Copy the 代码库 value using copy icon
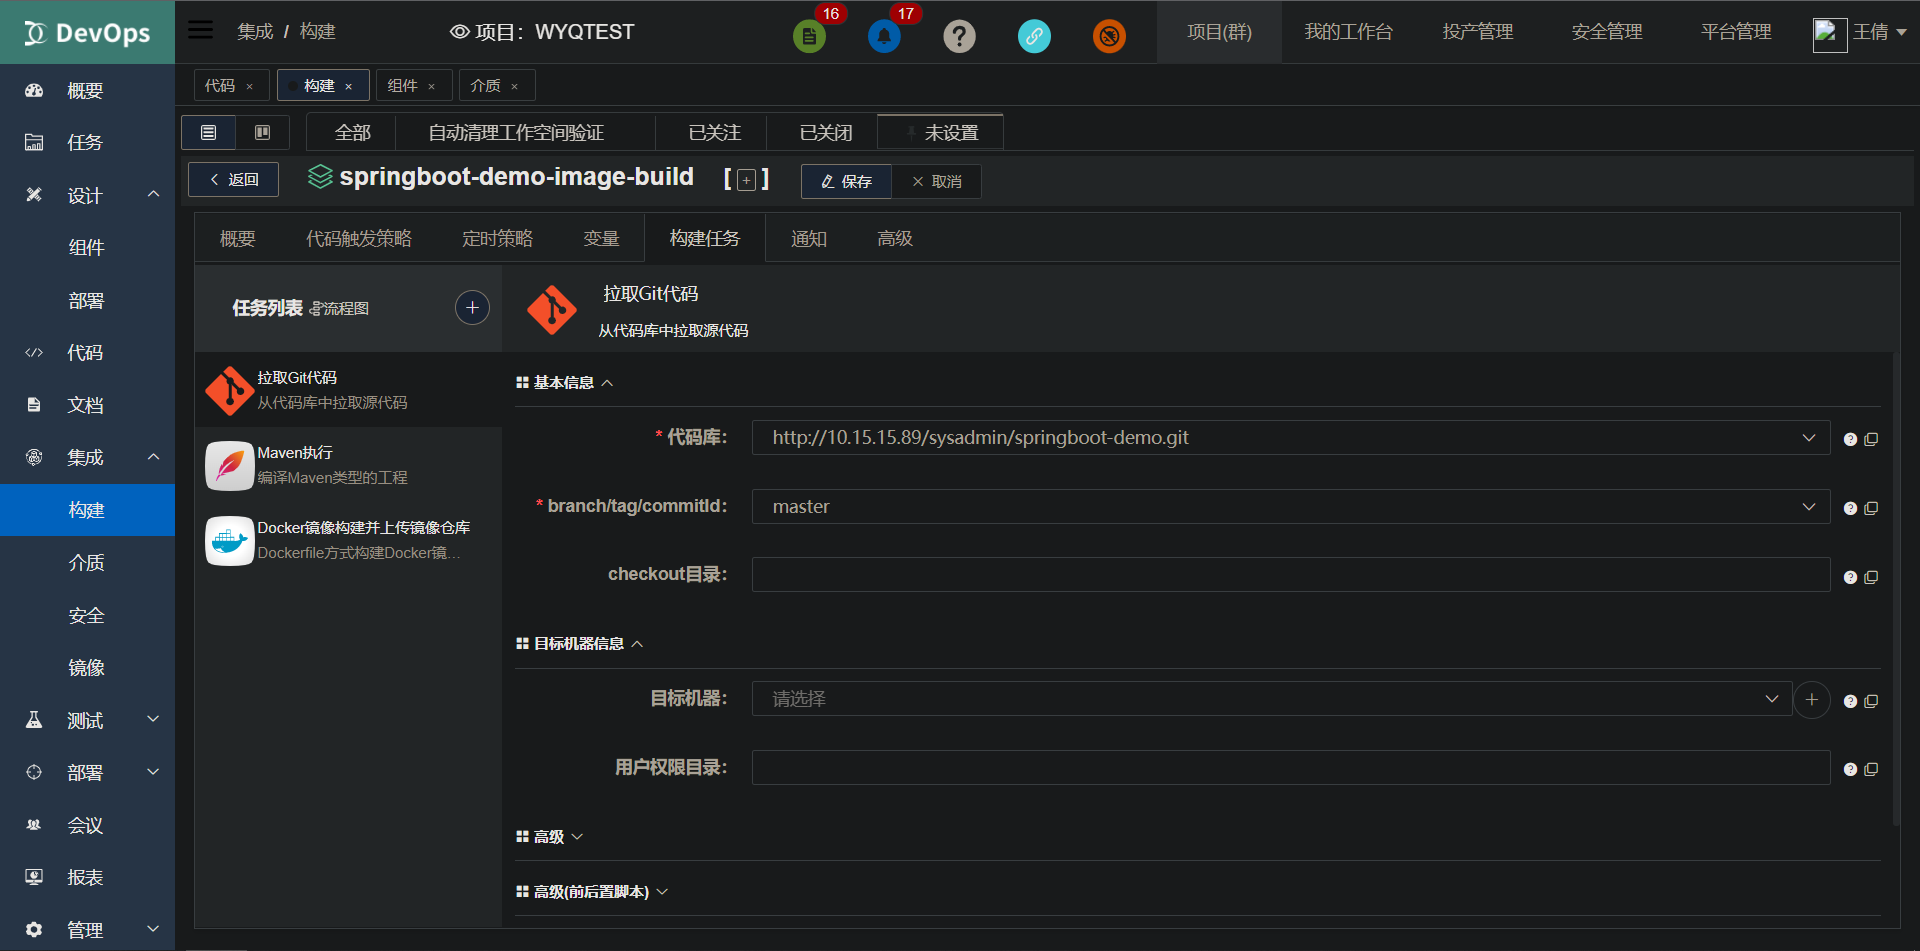The width and height of the screenshot is (1920, 951). tap(1873, 438)
